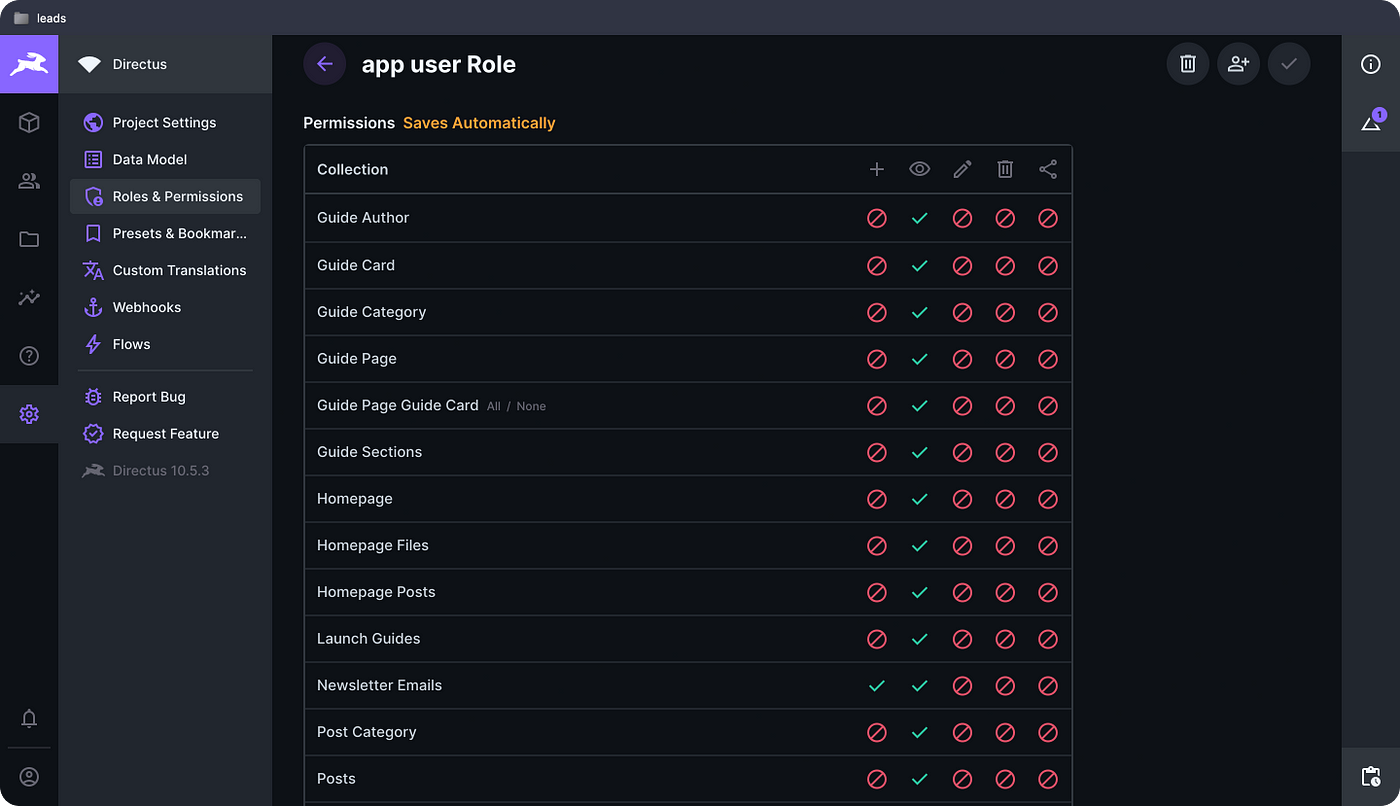Open the User Directory module
The height and width of the screenshot is (806, 1400).
click(x=29, y=181)
